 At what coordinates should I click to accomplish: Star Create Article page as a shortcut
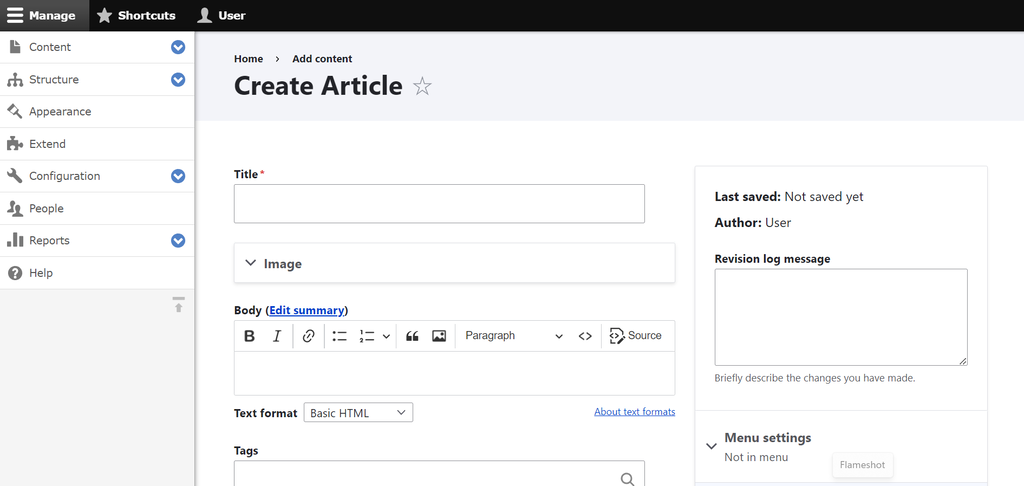click(422, 87)
